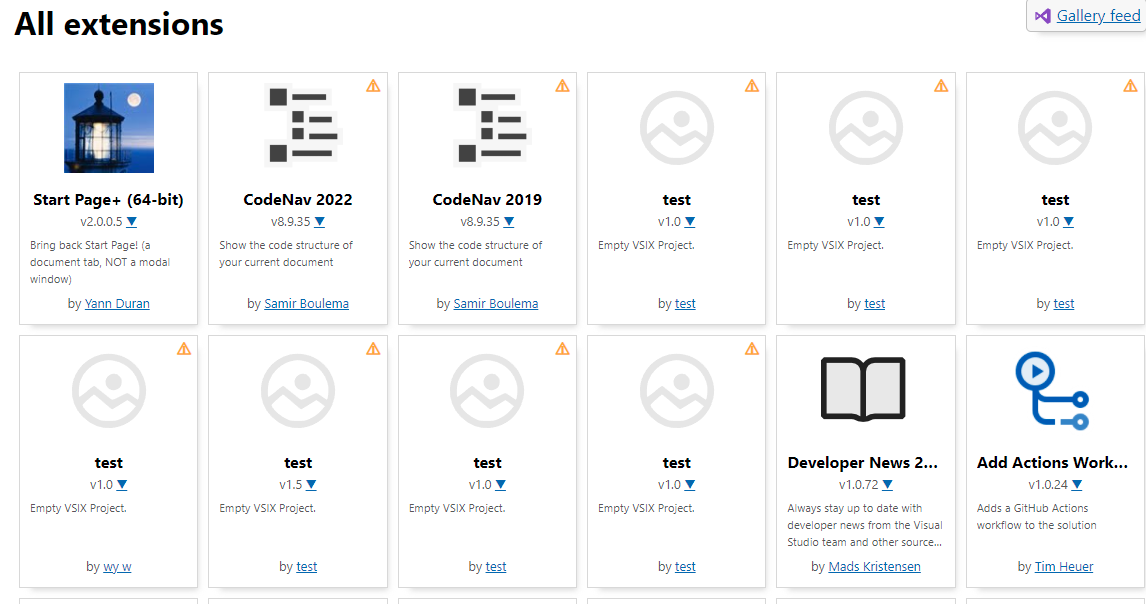Click the warning triangle on rightmost top-row test card
1146x604 pixels.
(1131, 86)
